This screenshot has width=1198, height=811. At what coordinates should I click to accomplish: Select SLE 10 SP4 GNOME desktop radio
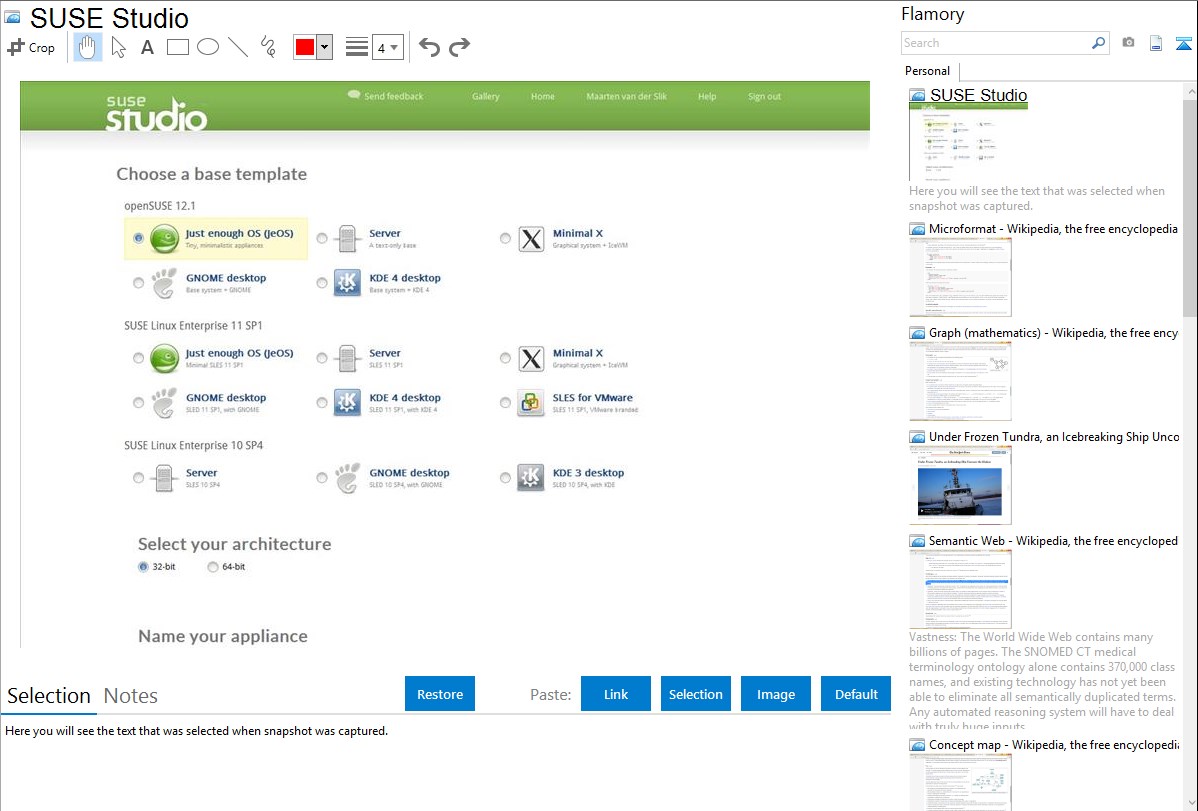[x=322, y=478]
